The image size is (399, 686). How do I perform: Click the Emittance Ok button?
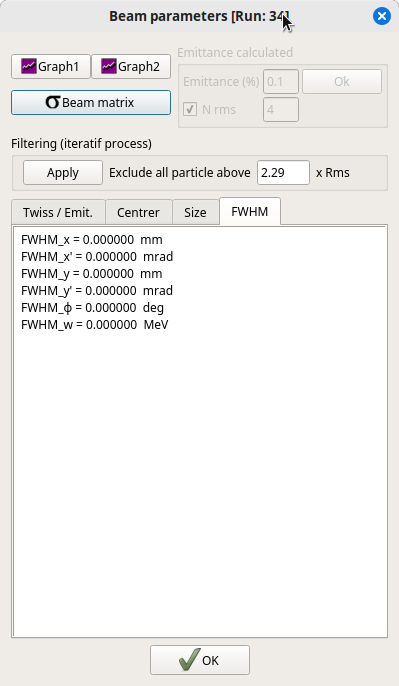tap(342, 81)
